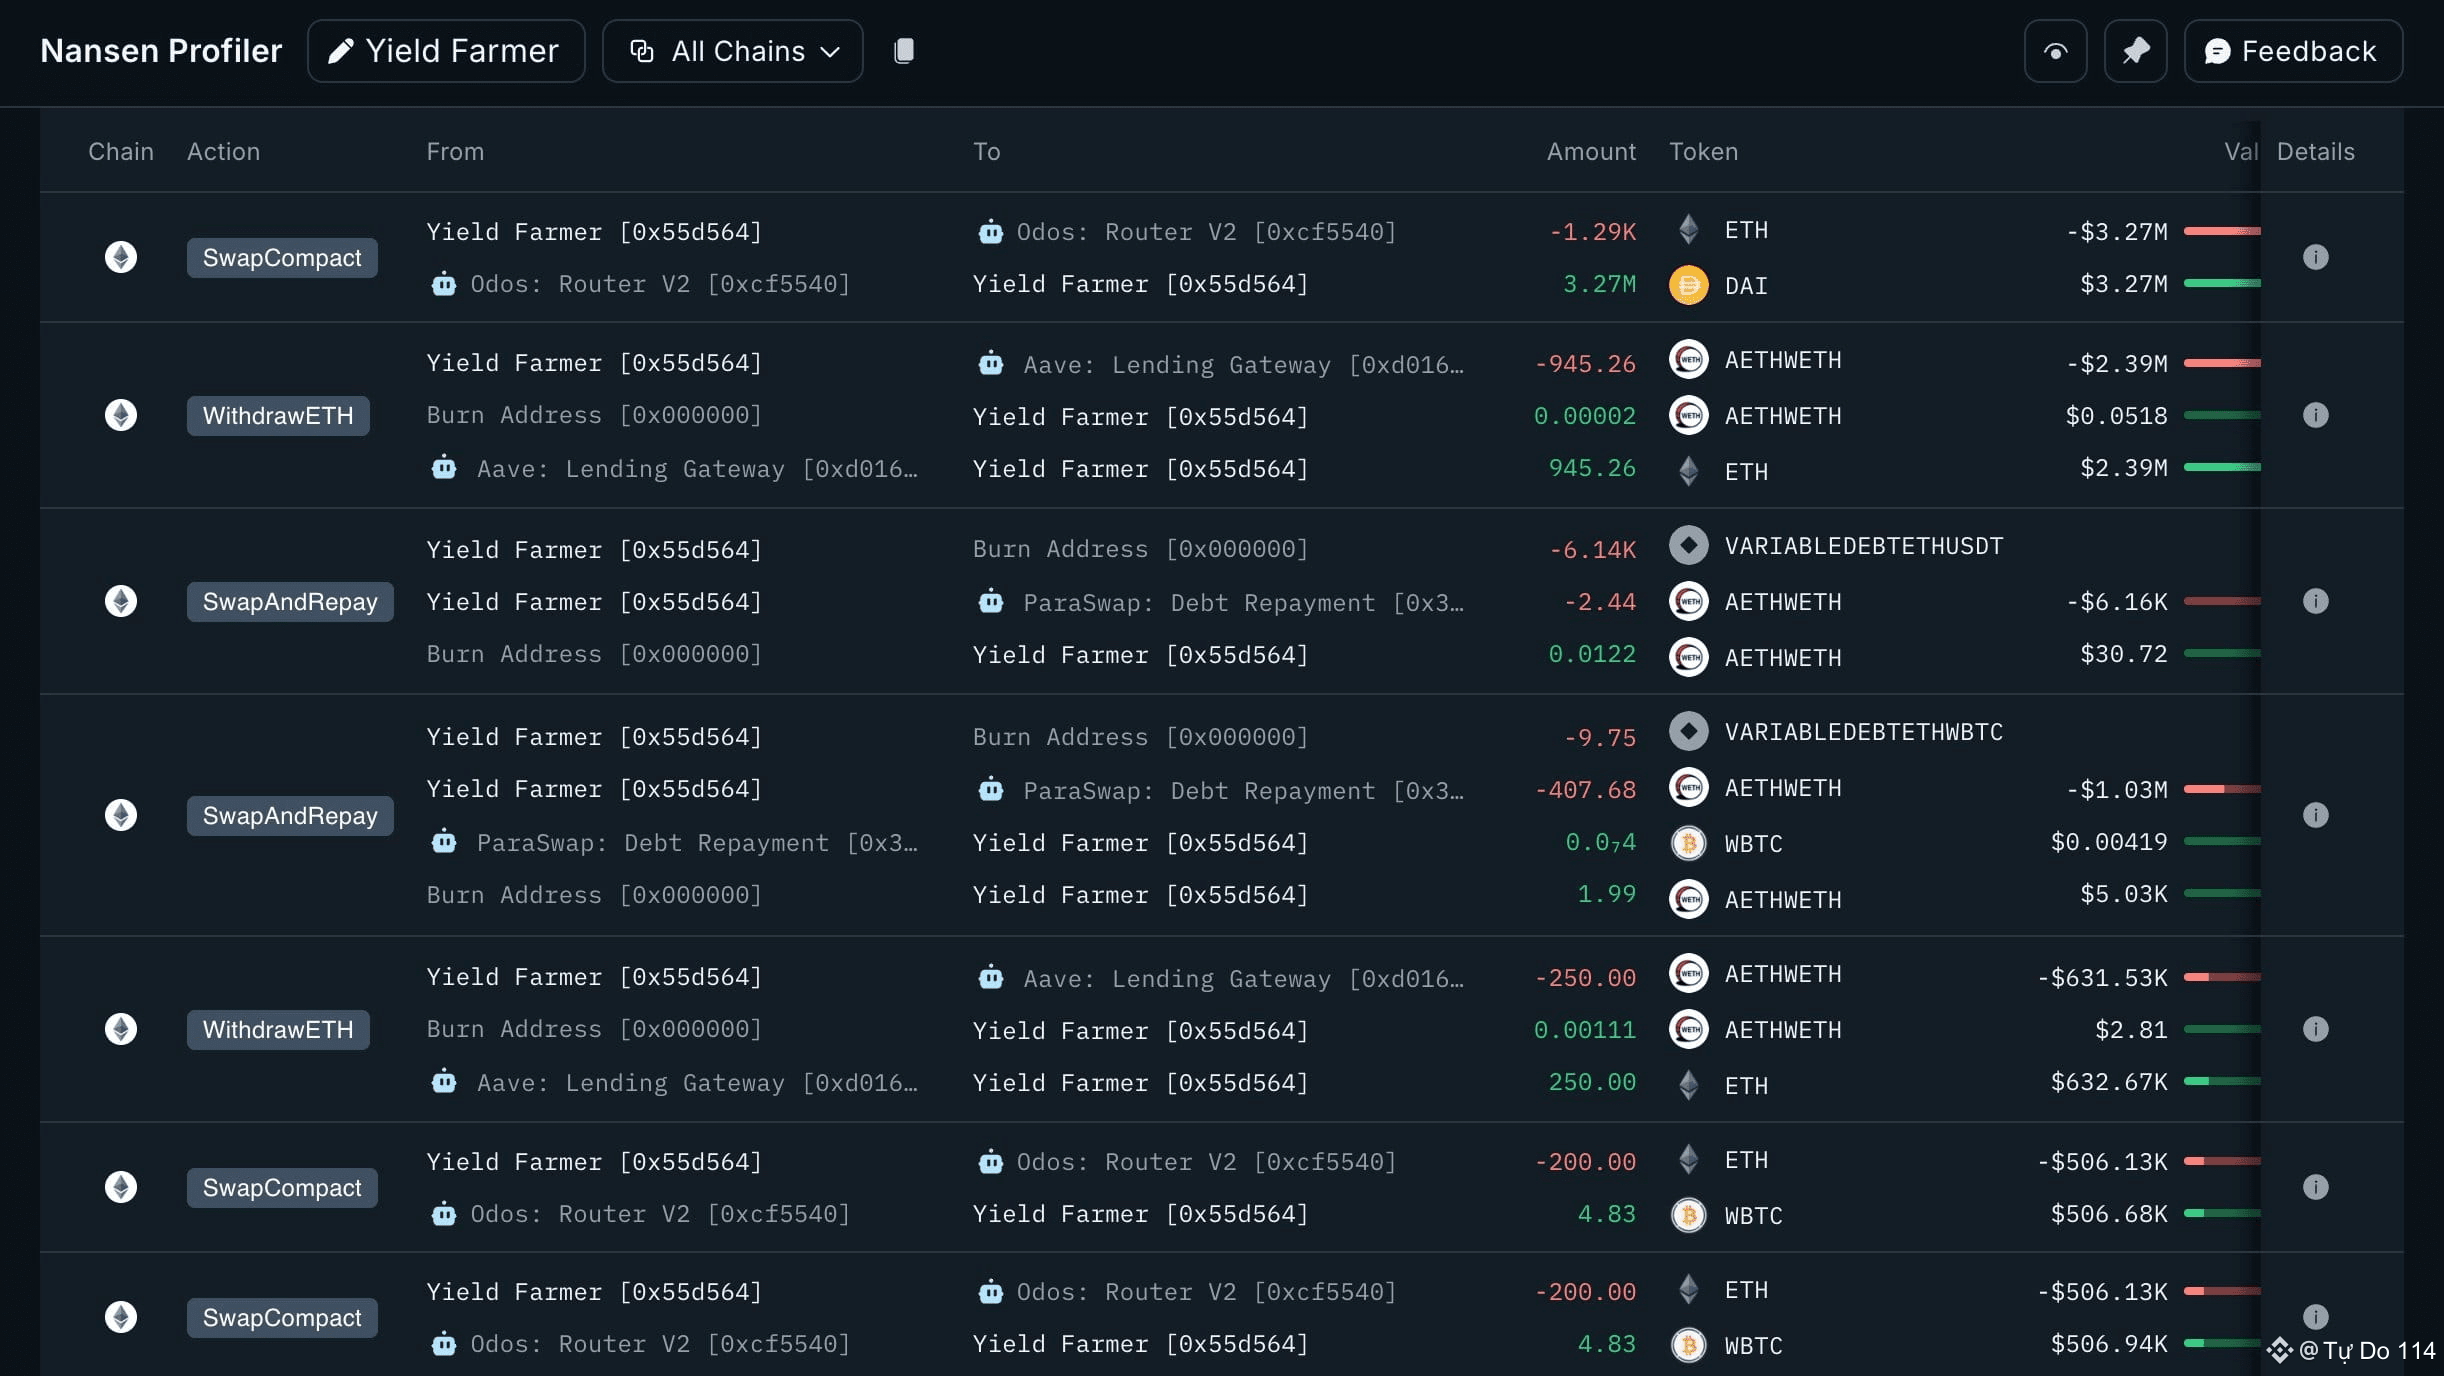Open details info for the 250.00 WithdrawETH row
This screenshot has width=2444, height=1376.
pyautogui.click(x=2315, y=1029)
